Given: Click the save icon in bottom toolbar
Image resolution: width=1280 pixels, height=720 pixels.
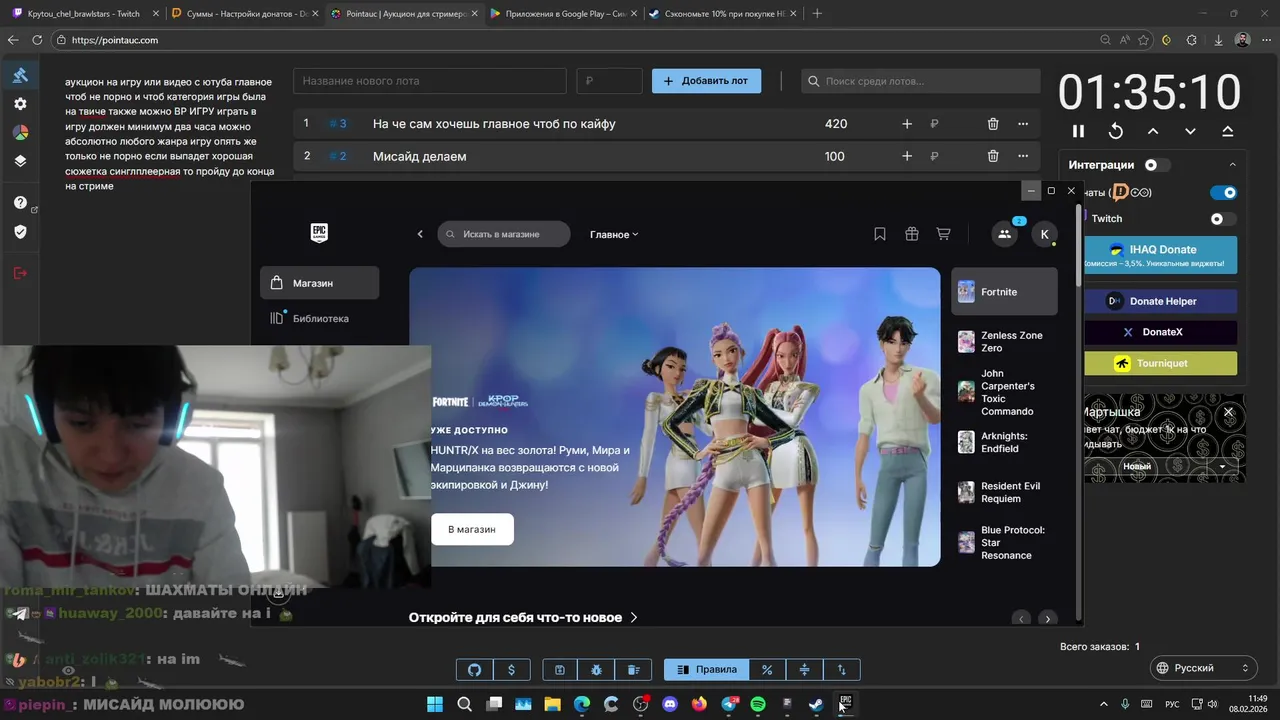Looking at the screenshot, I should 560,670.
